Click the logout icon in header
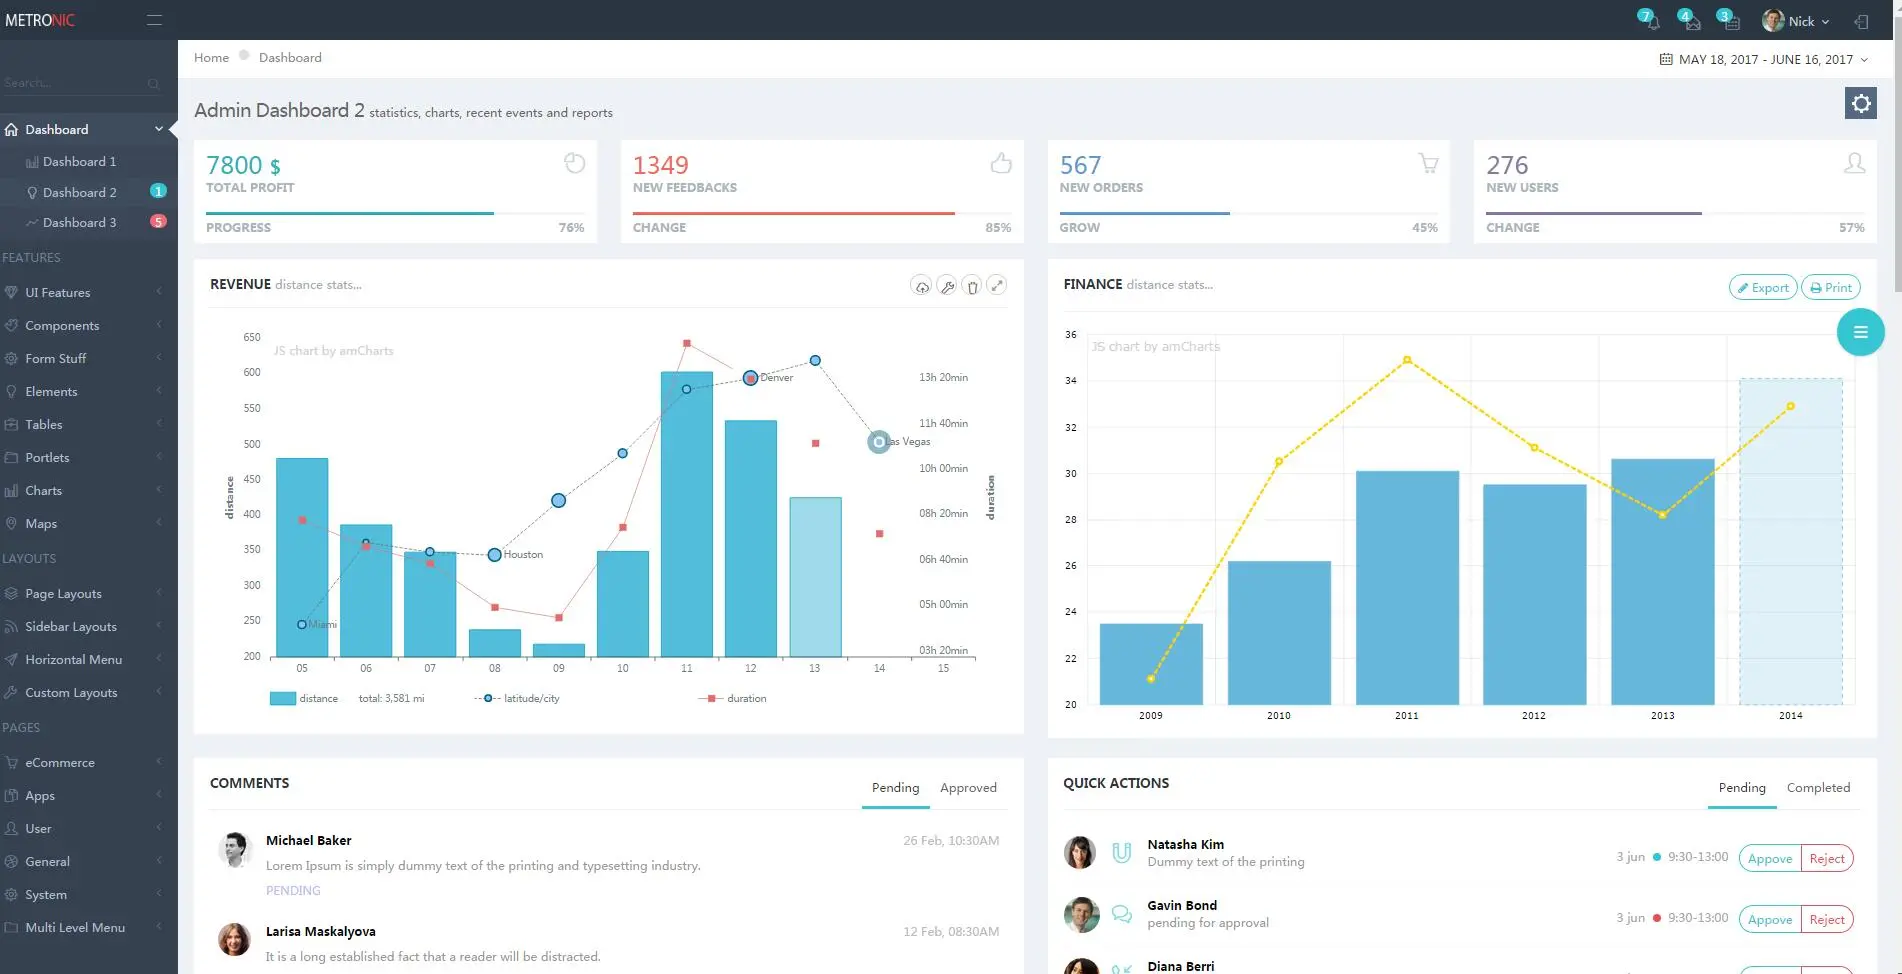 (x=1861, y=21)
